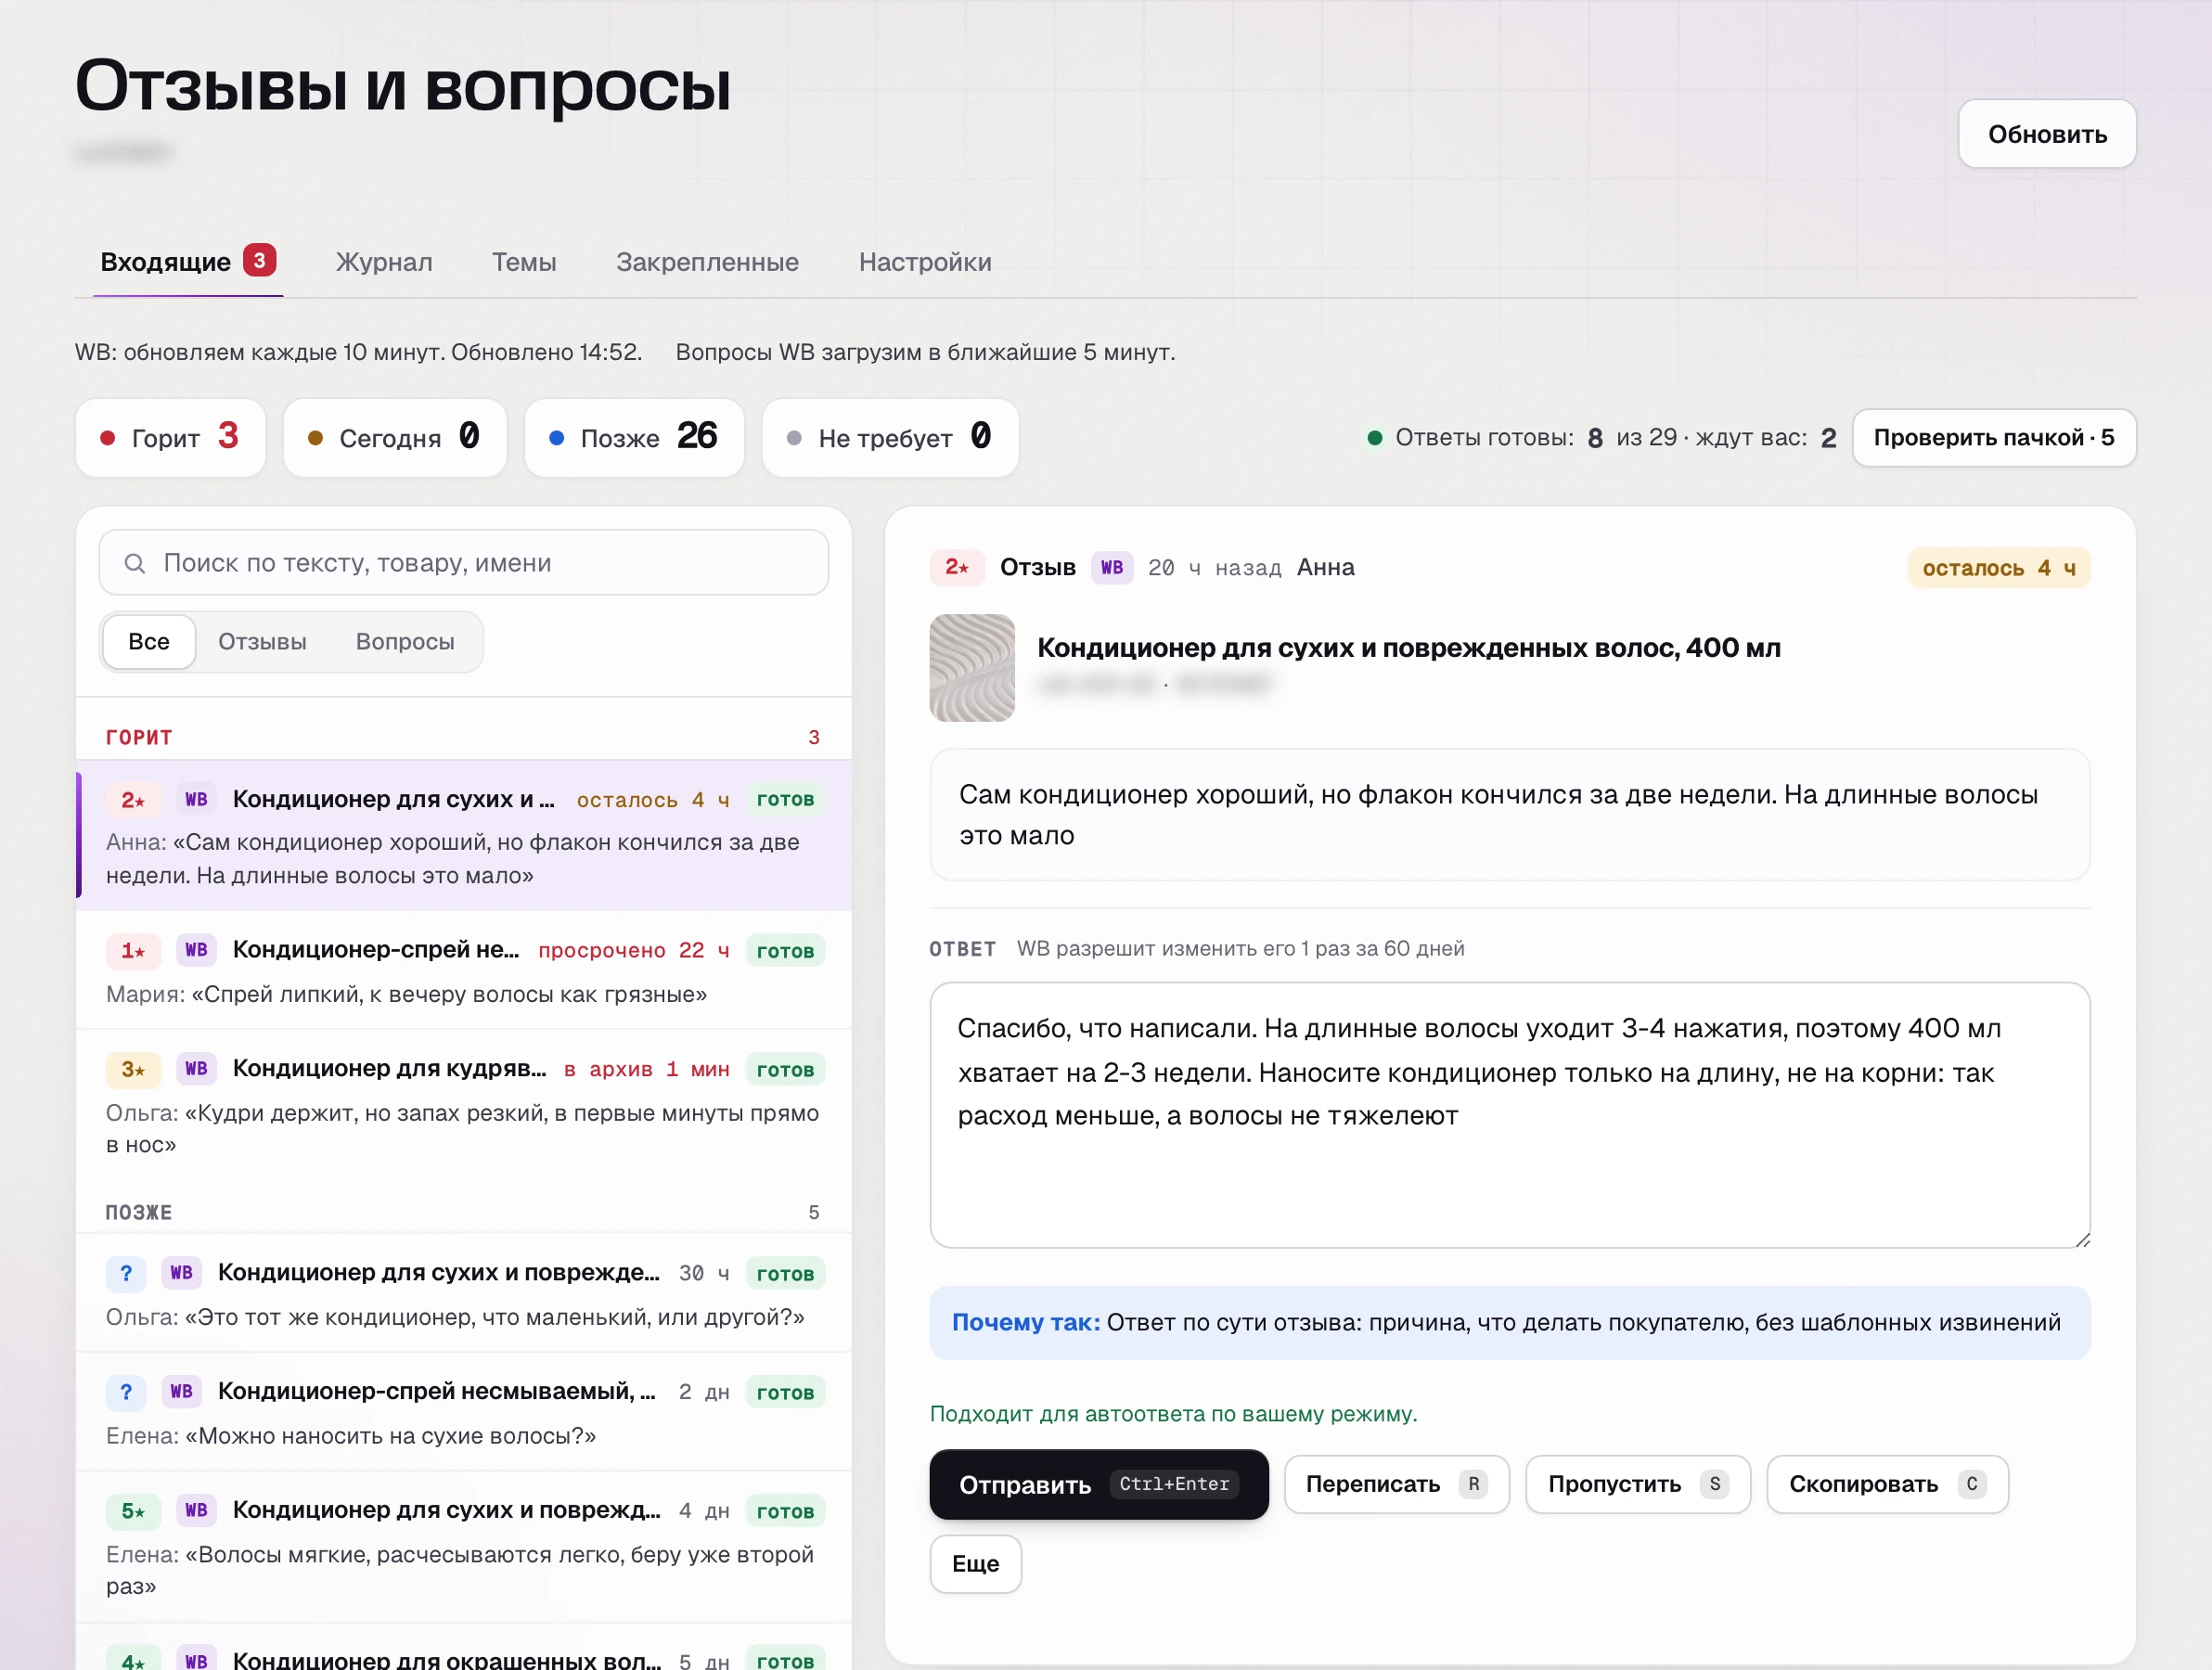Click inside the reply text area
2212x1670 pixels.
1509,1114
